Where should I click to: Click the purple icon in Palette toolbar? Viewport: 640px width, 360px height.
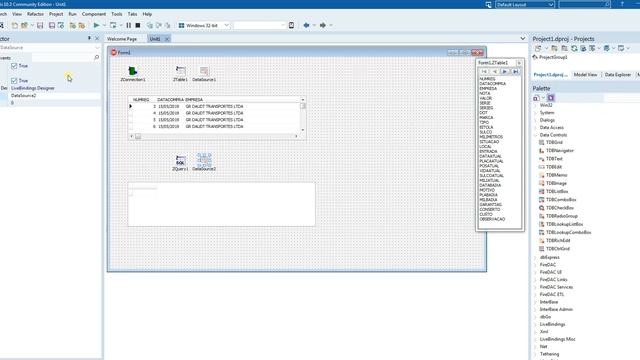pyautogui.click(x=551, y=98)
